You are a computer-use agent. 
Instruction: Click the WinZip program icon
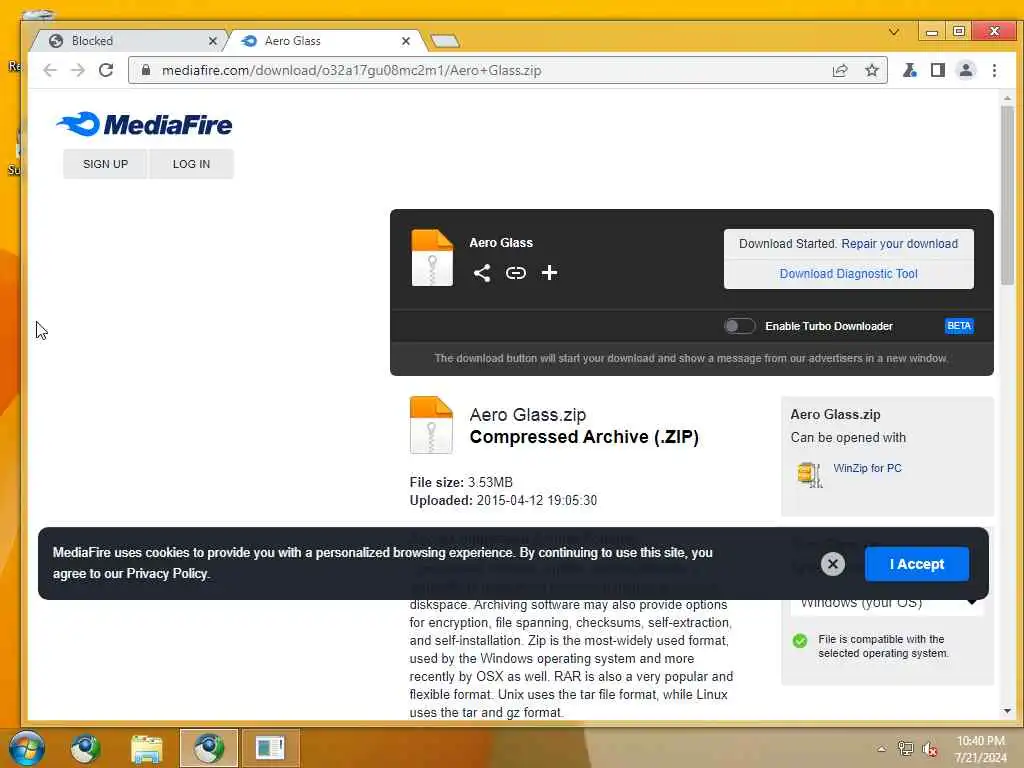pos(810,475)
